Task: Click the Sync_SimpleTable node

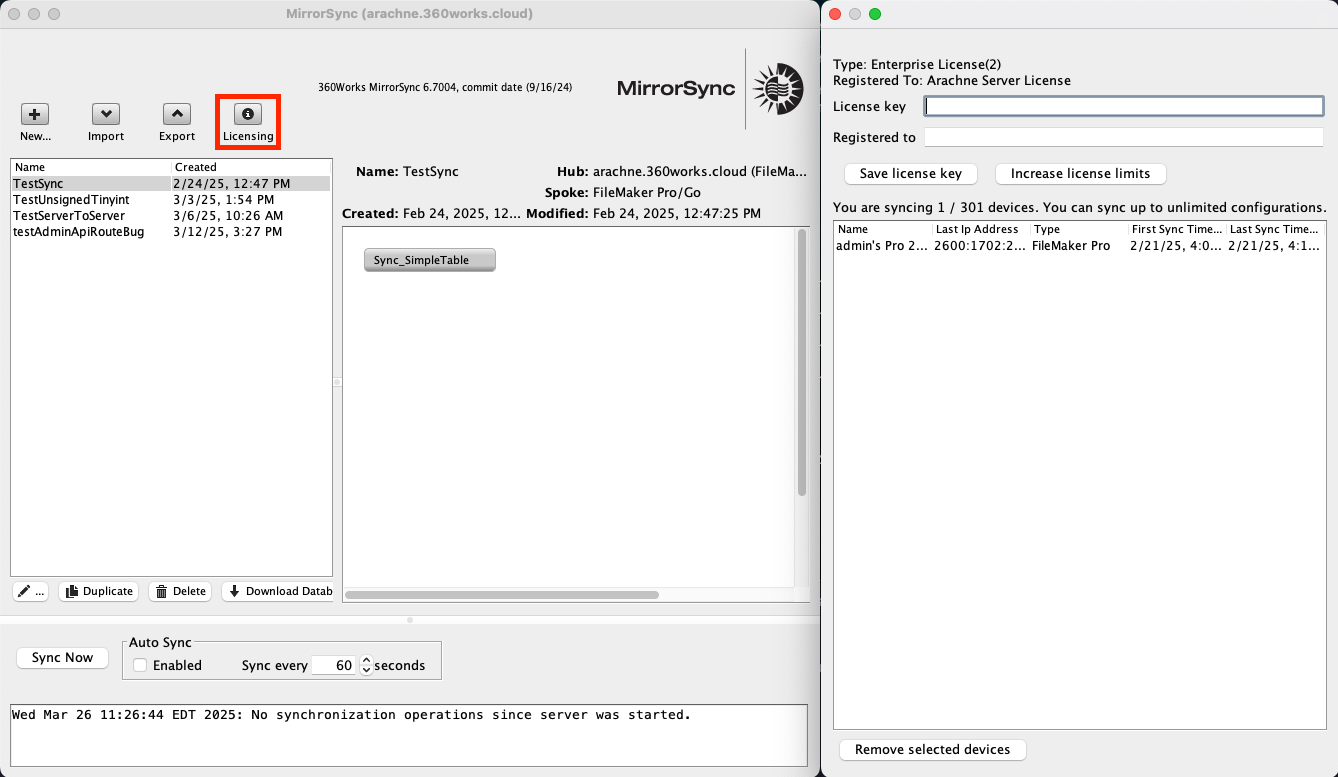Action: 430,260
